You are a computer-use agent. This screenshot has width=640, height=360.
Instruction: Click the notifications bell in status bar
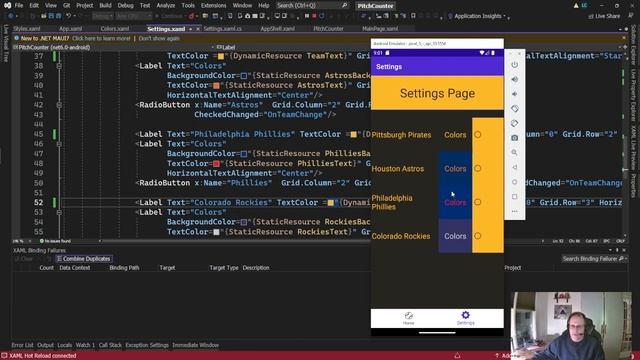tap(457, 356)
